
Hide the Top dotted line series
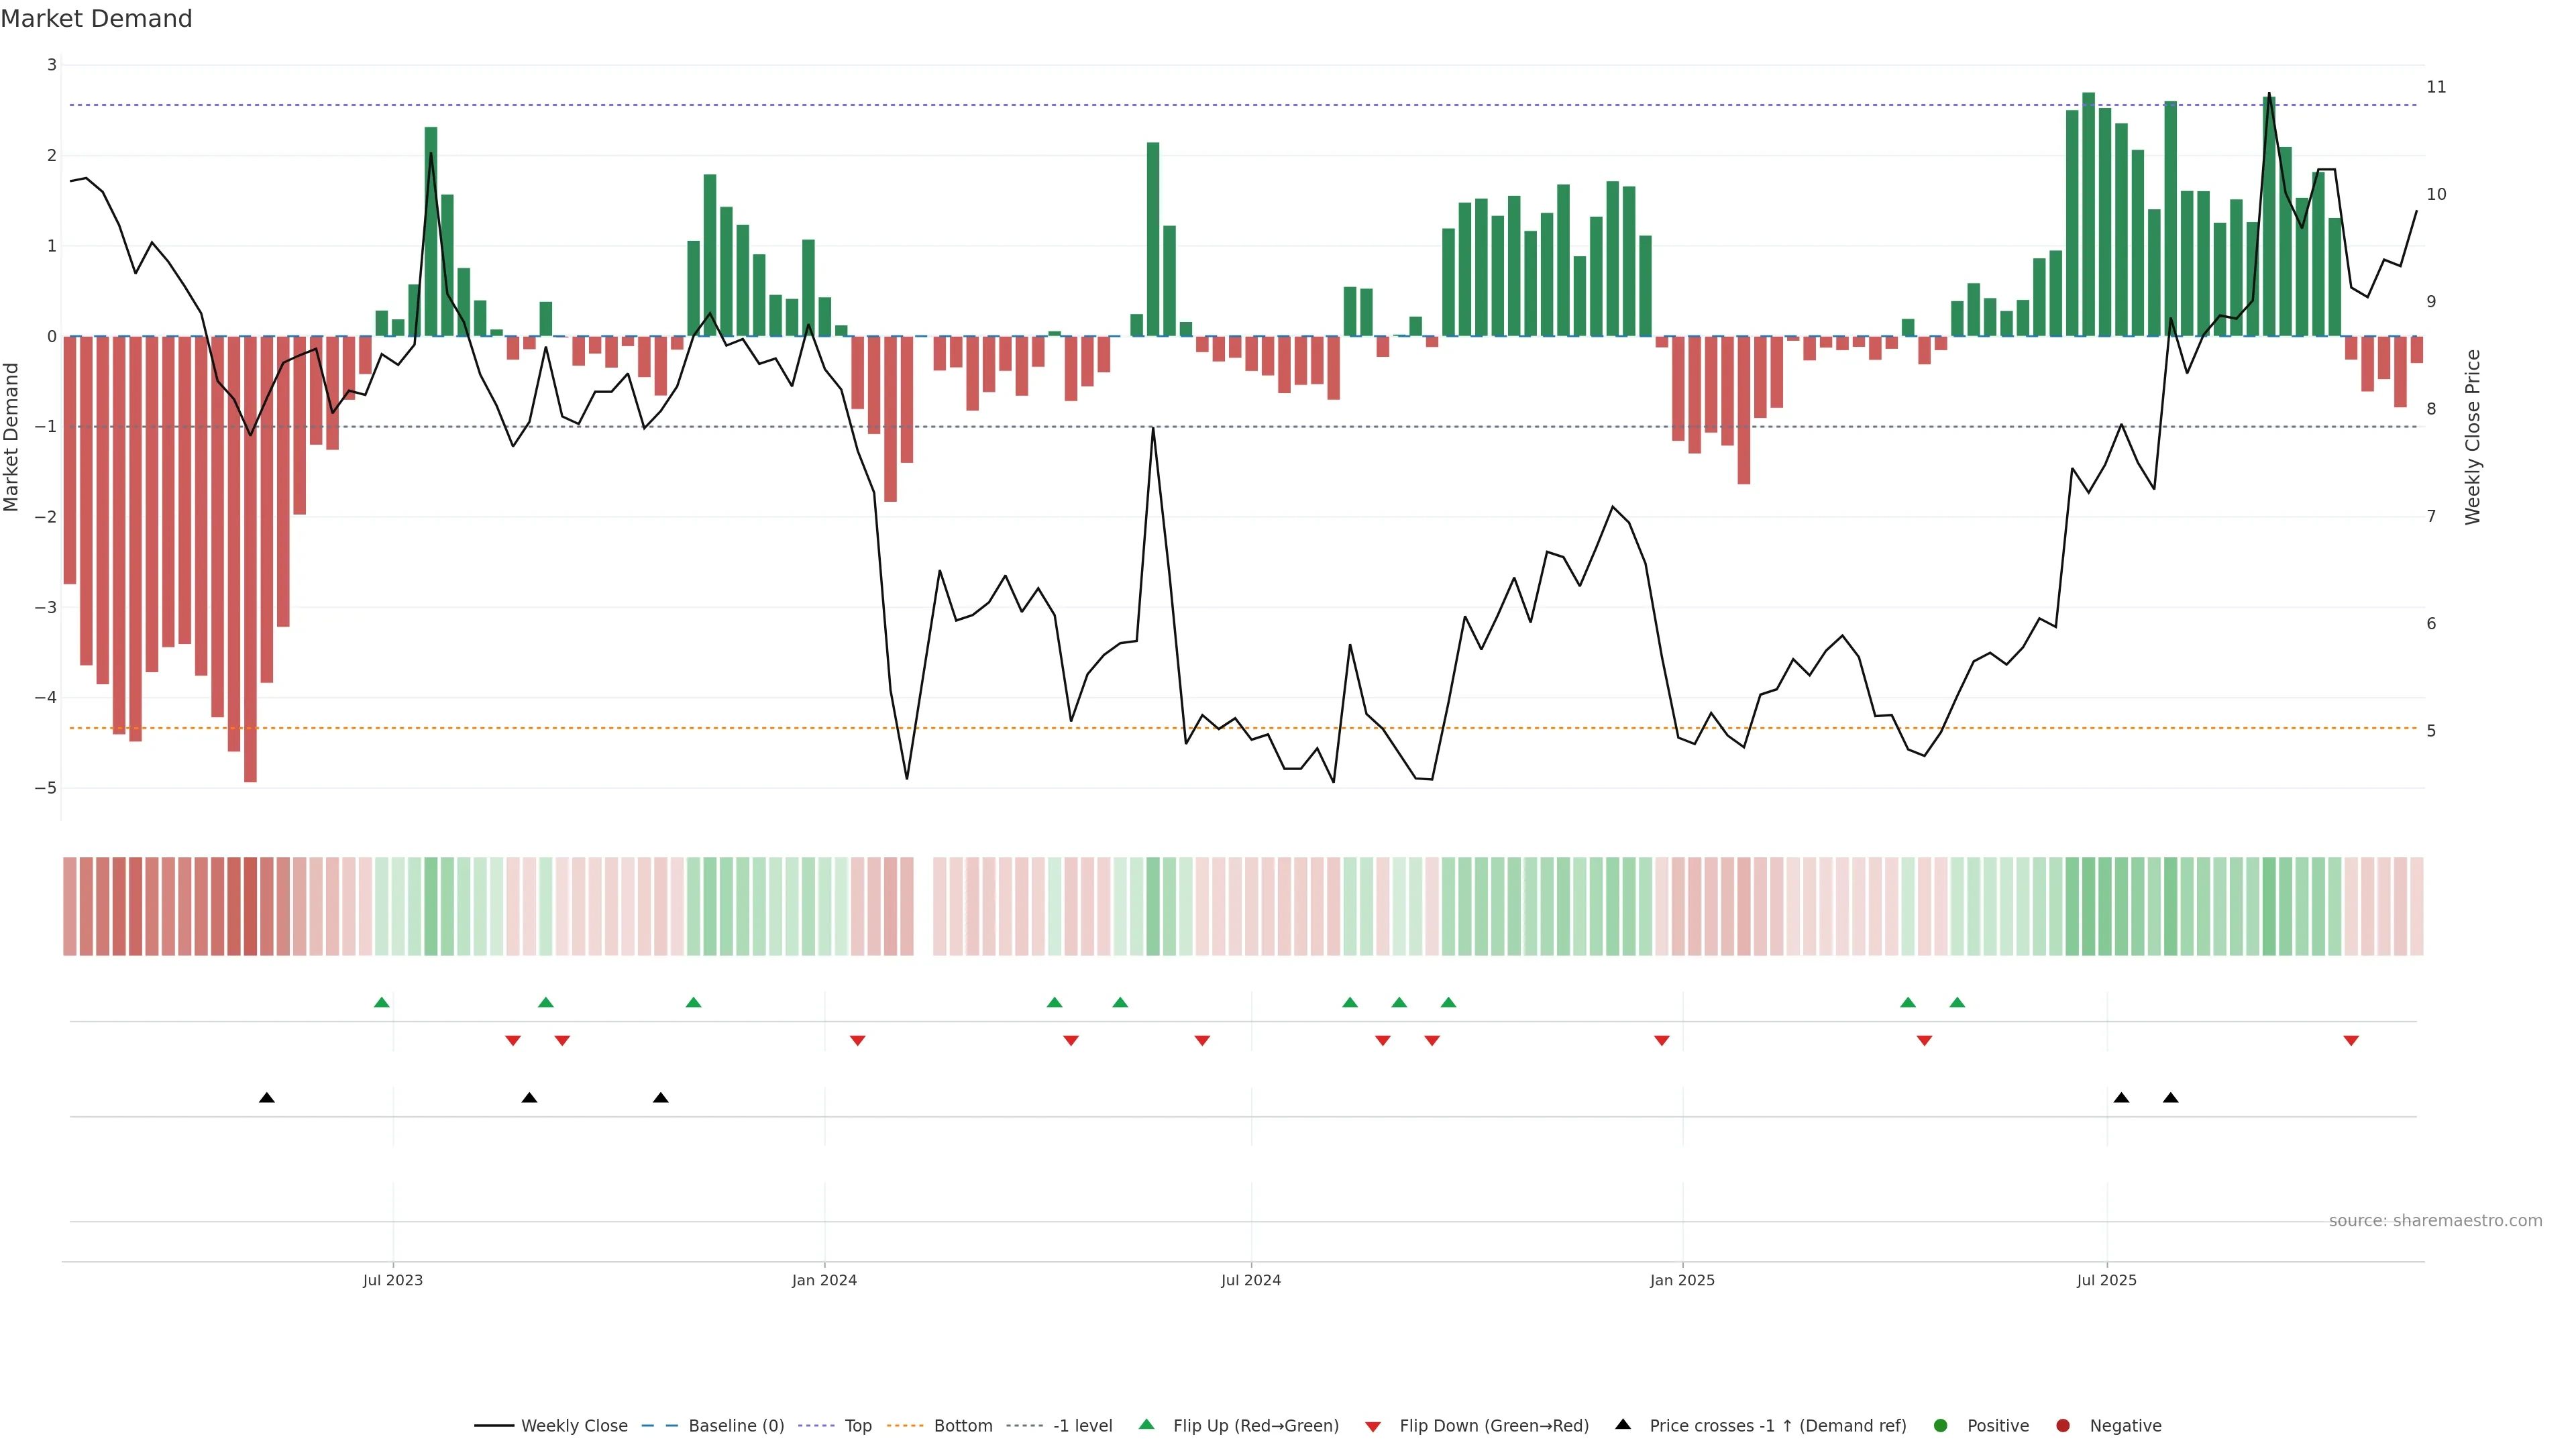857,1426
